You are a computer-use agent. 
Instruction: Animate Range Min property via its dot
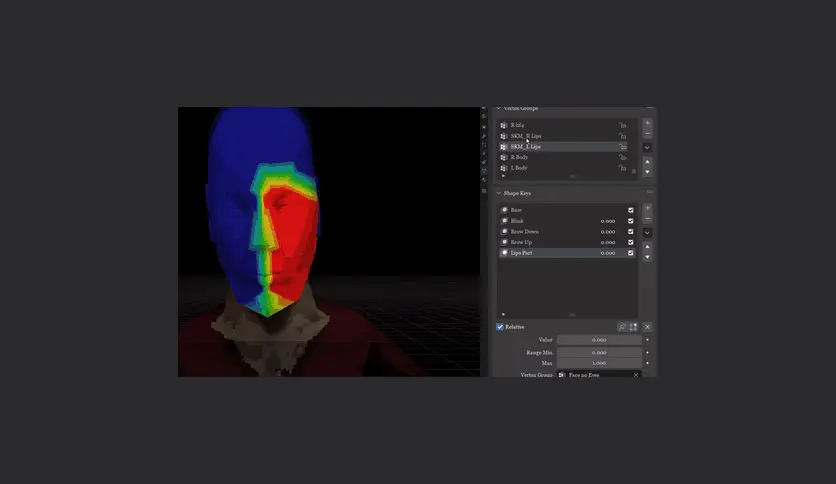[x=647, y=352]
